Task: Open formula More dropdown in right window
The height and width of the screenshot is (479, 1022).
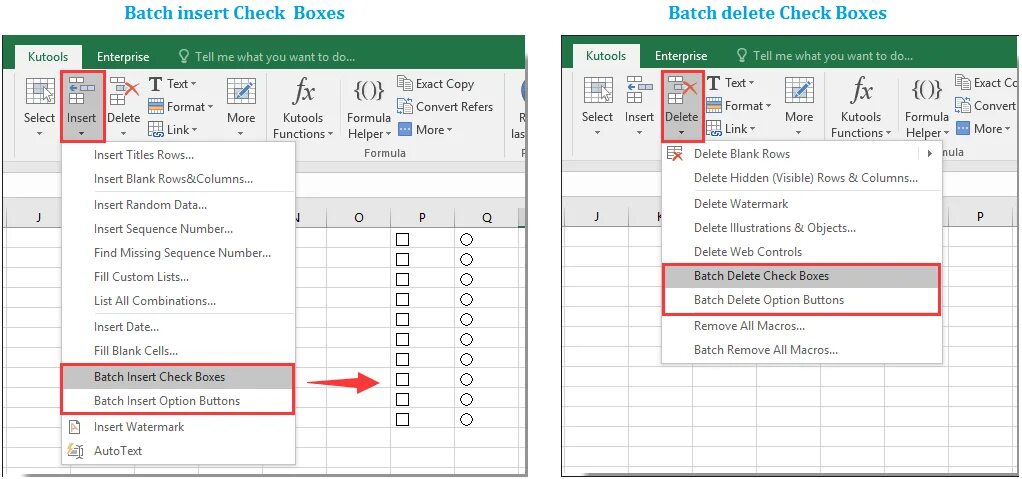Action: click(x=983, y=128)
